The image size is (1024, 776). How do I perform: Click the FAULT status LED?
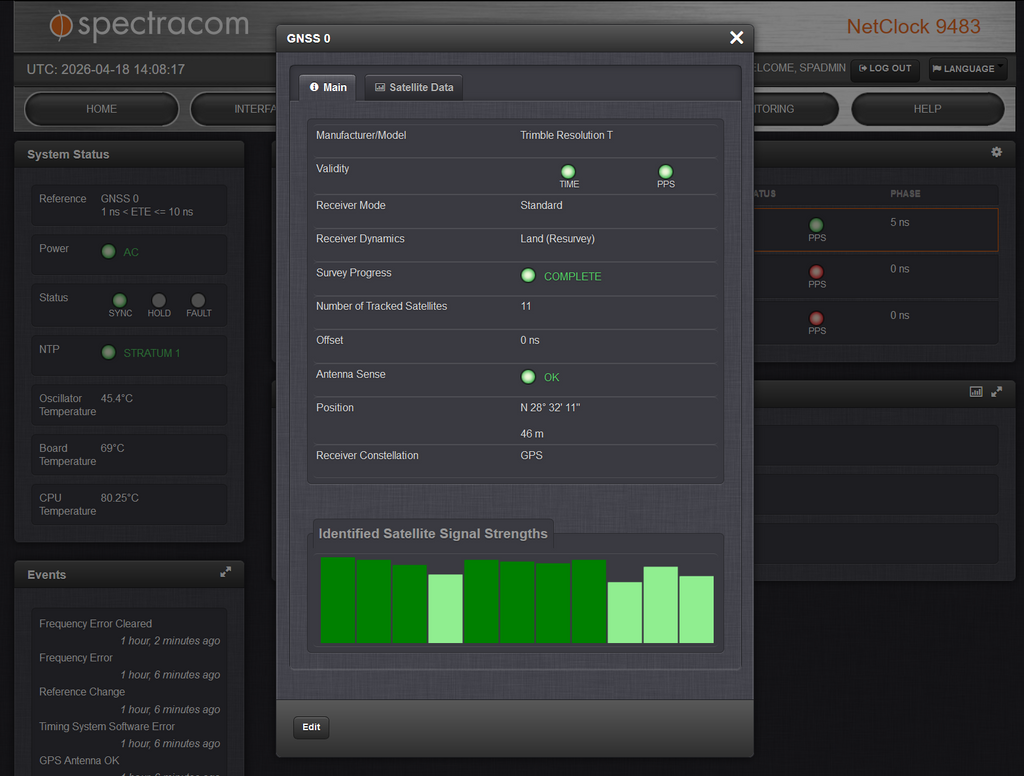[x=198, y=300]
